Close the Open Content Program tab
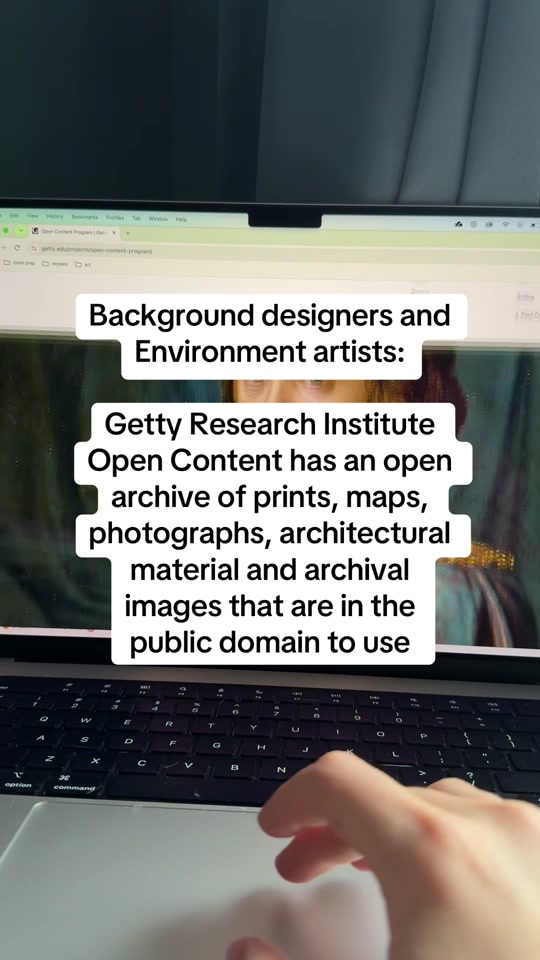The height and width of the screenshot is (960, 540). (x=114, y=233)
